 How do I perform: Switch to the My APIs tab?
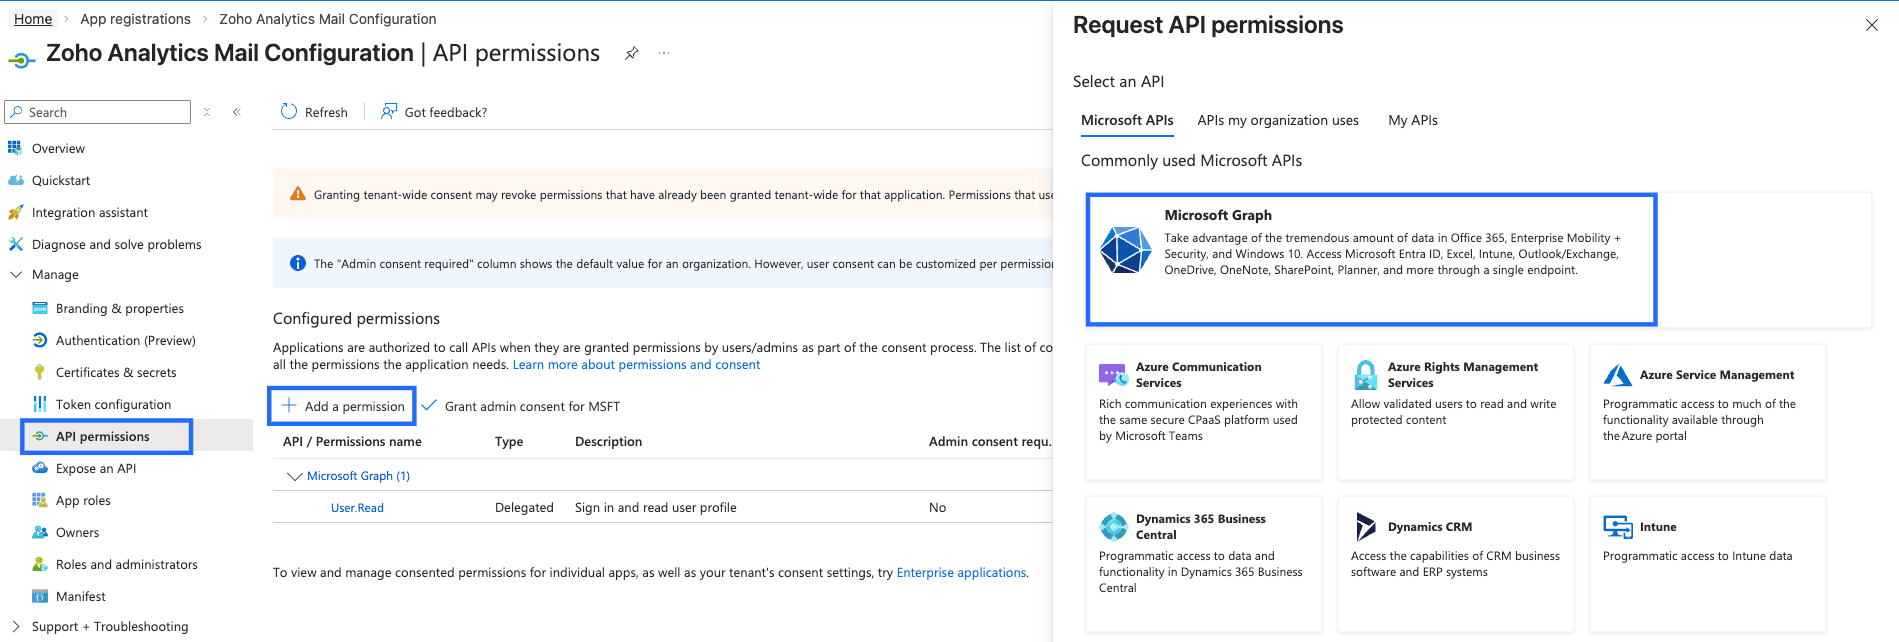(x=1412, y=121)
